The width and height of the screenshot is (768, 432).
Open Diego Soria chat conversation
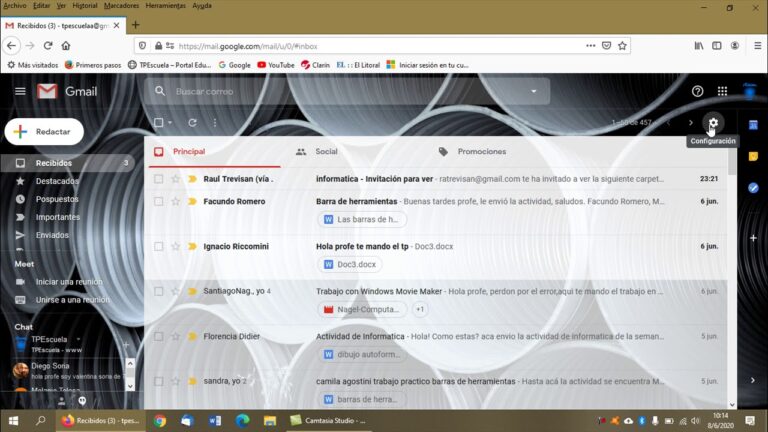coord(68,371)
